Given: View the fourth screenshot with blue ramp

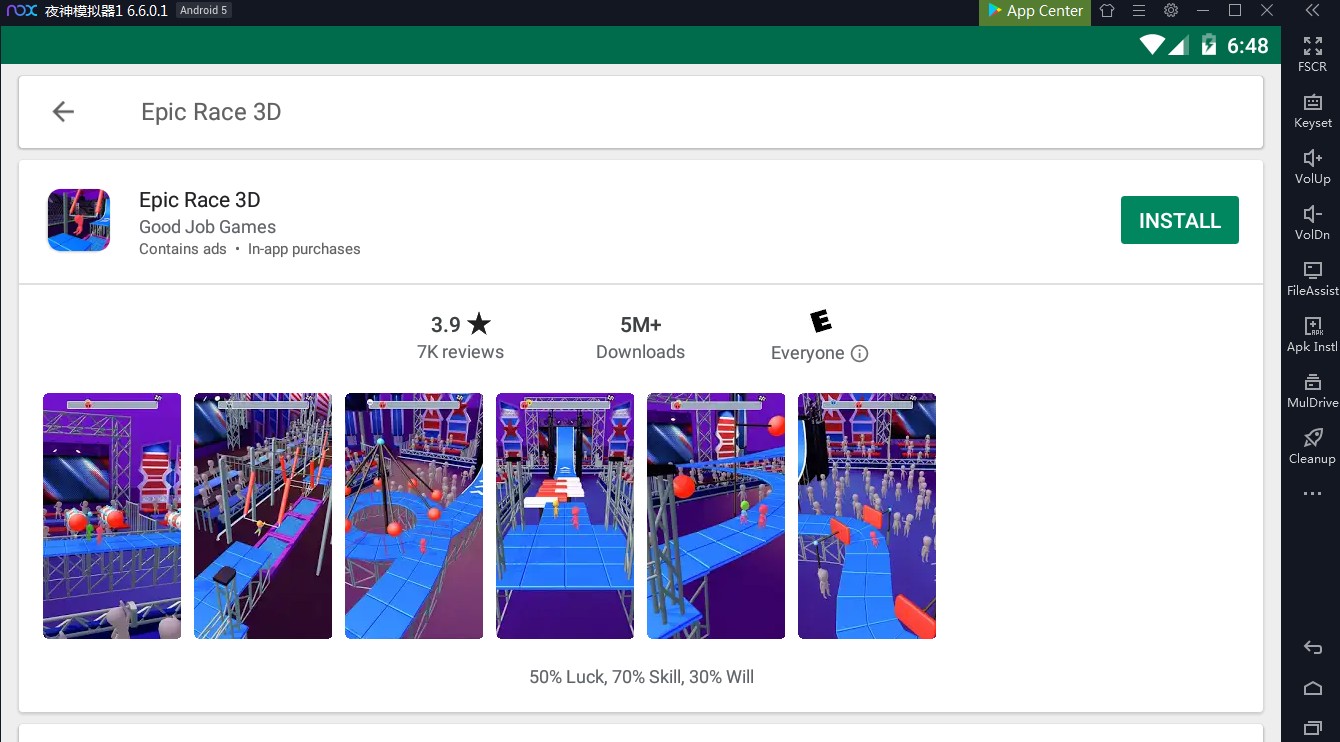Looking at the screenshot, I should point(565,515).
